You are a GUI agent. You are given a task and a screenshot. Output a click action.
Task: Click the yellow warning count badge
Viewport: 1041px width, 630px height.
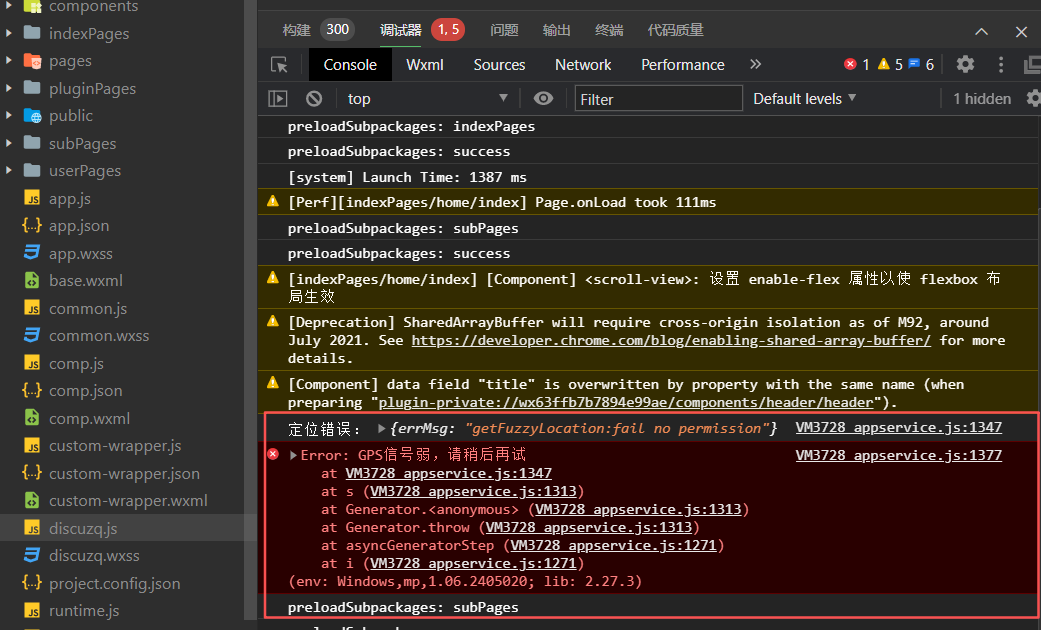[x=890, y=64]
